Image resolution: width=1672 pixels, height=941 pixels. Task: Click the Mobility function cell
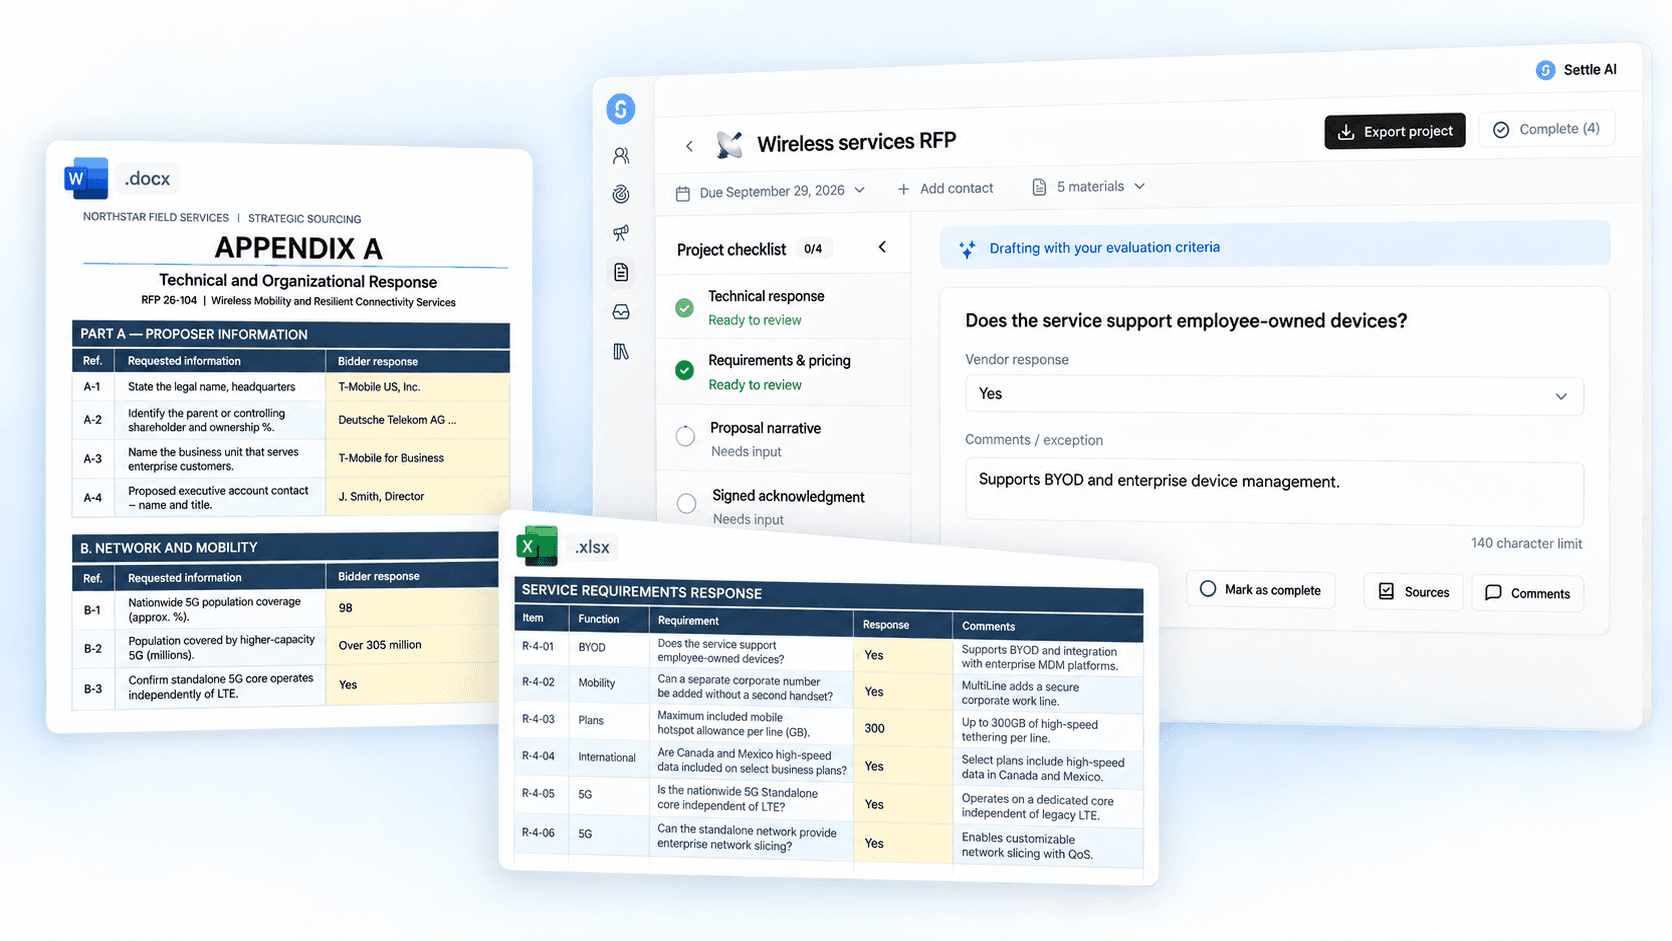(x=608, y=683)
